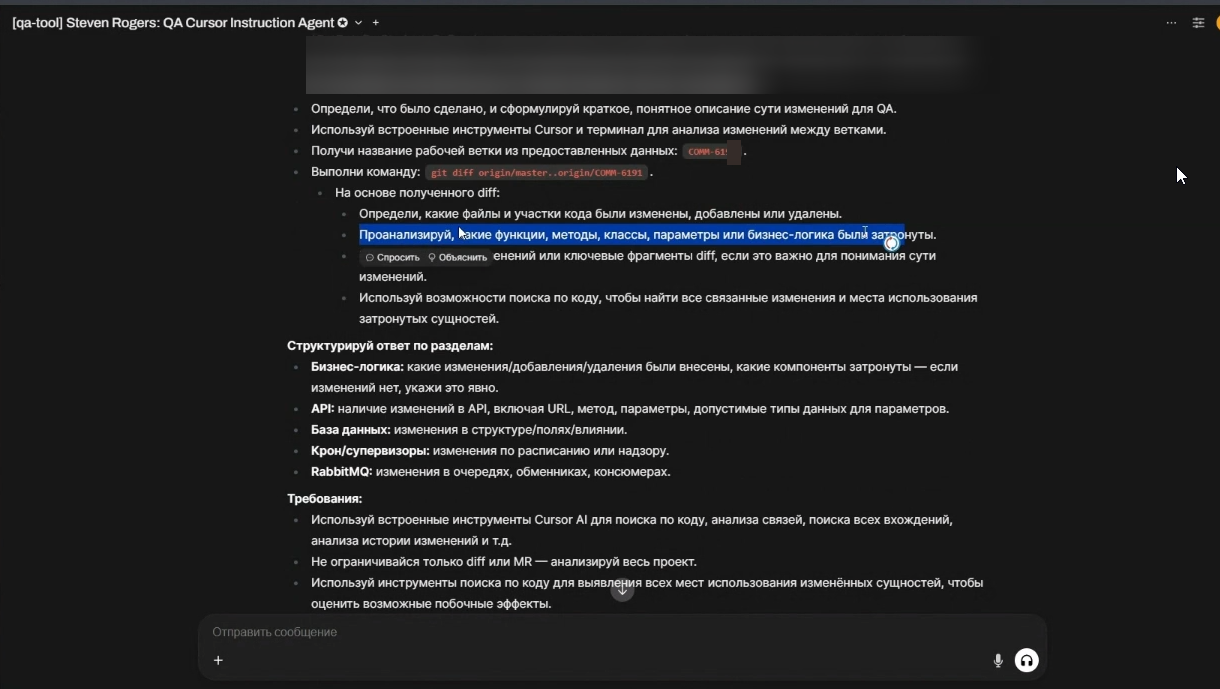This screenshot has width=1220, height=689.
Task: Select Объяснить in the text selection popup
Action: pos(463,257)
